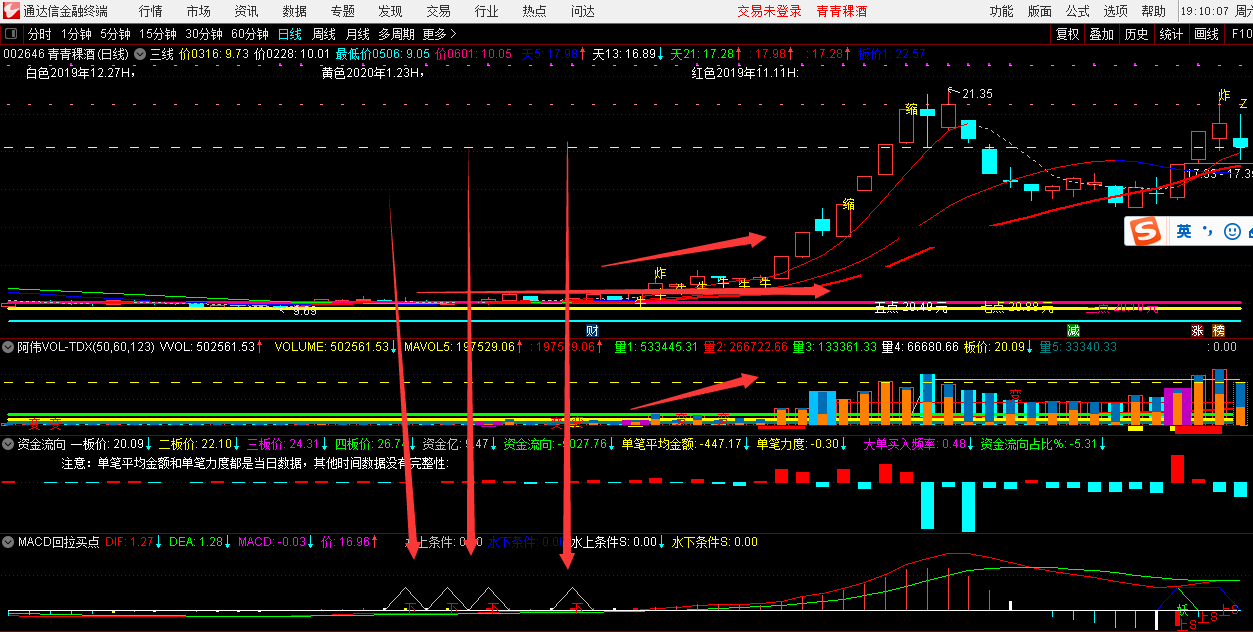Switch to the 5分钟 period tab
Image resolution: width=1253 pixels, height=632 pixels.
pos(116,34)
